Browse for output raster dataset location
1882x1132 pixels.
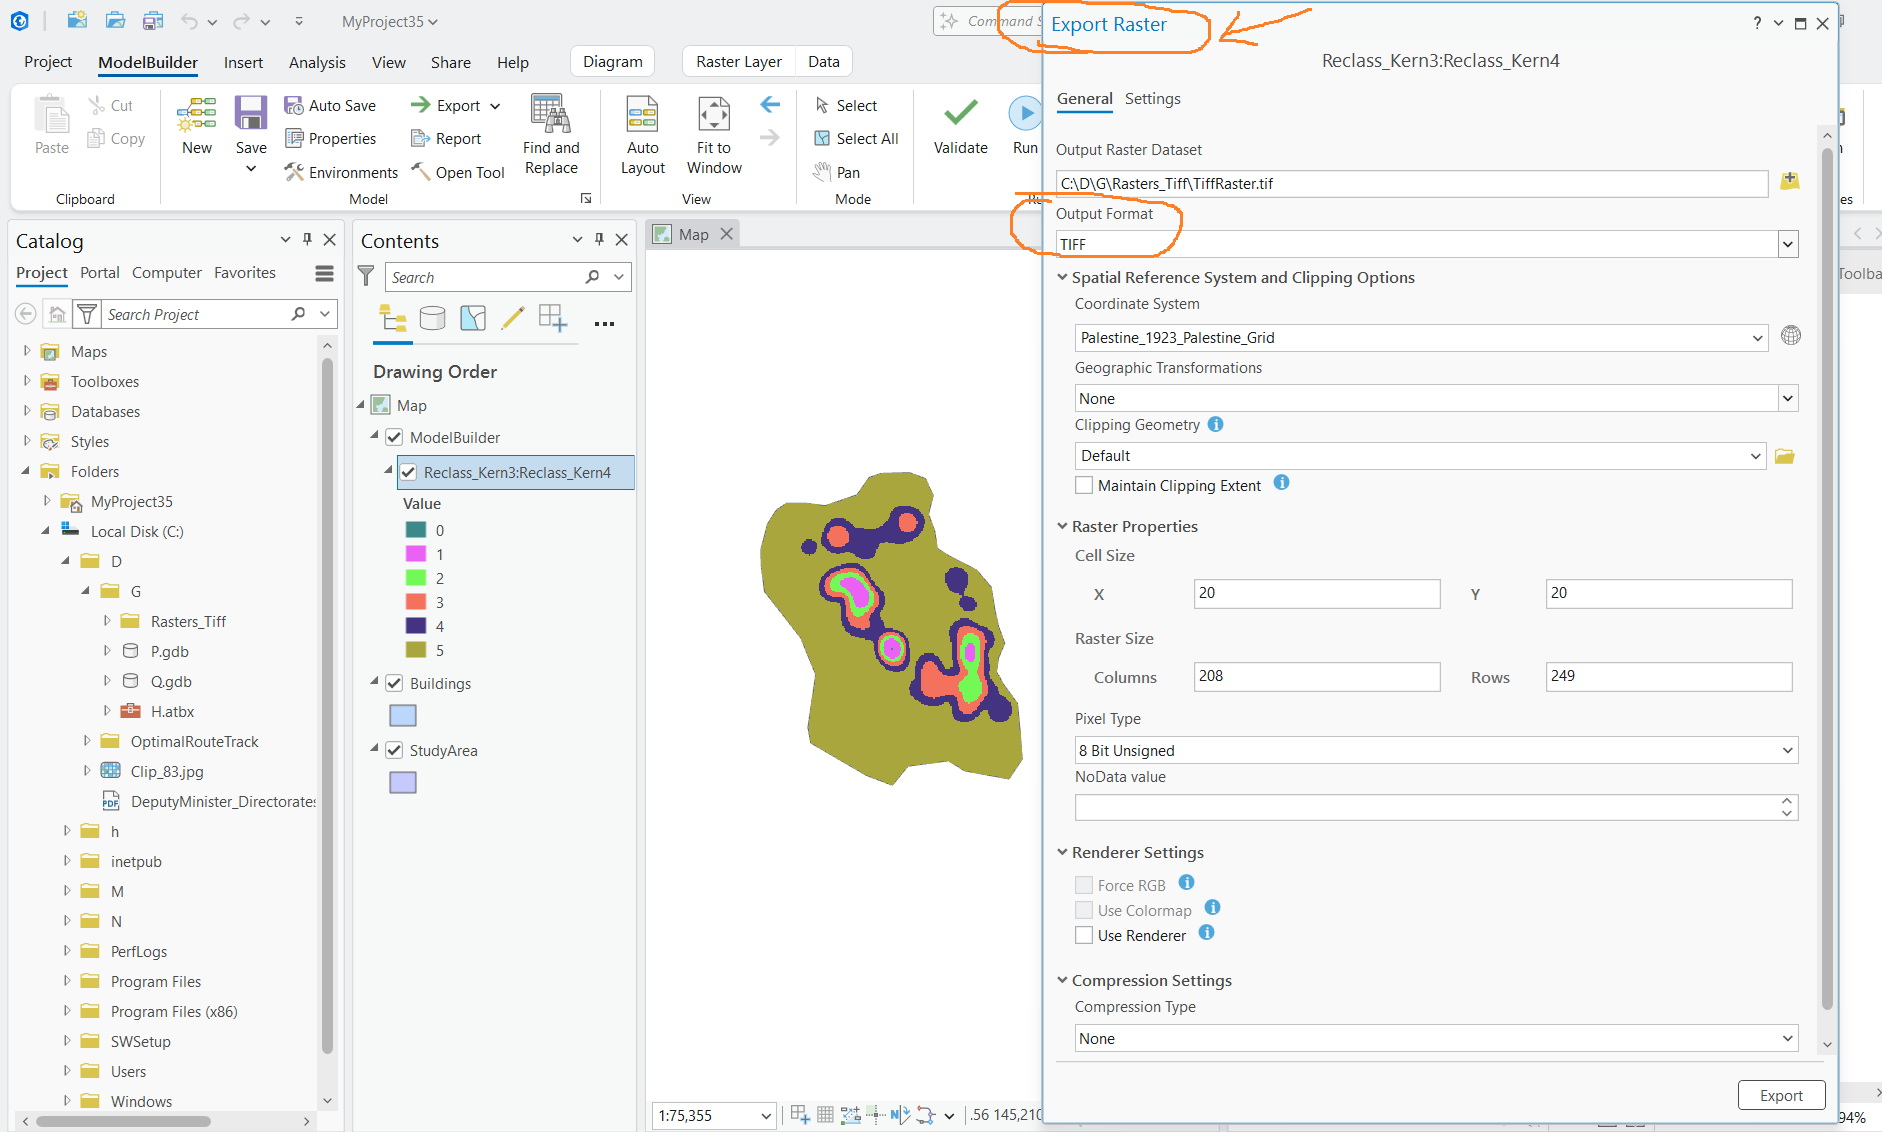(x=1790, y=181)
